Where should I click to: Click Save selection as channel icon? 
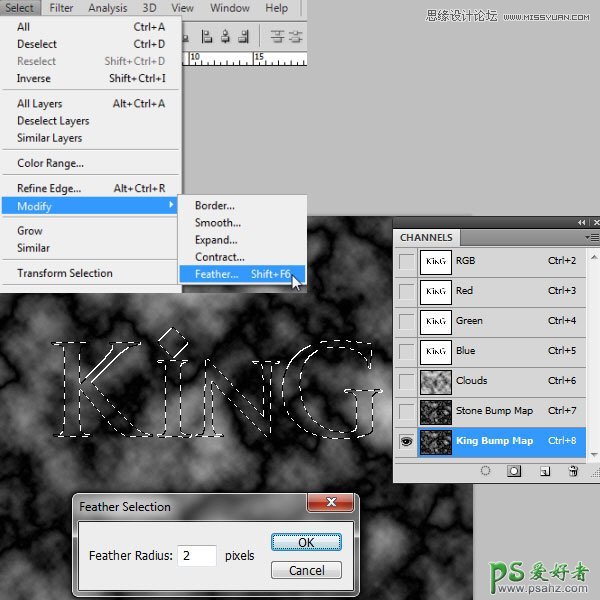[x=514, y=471]
